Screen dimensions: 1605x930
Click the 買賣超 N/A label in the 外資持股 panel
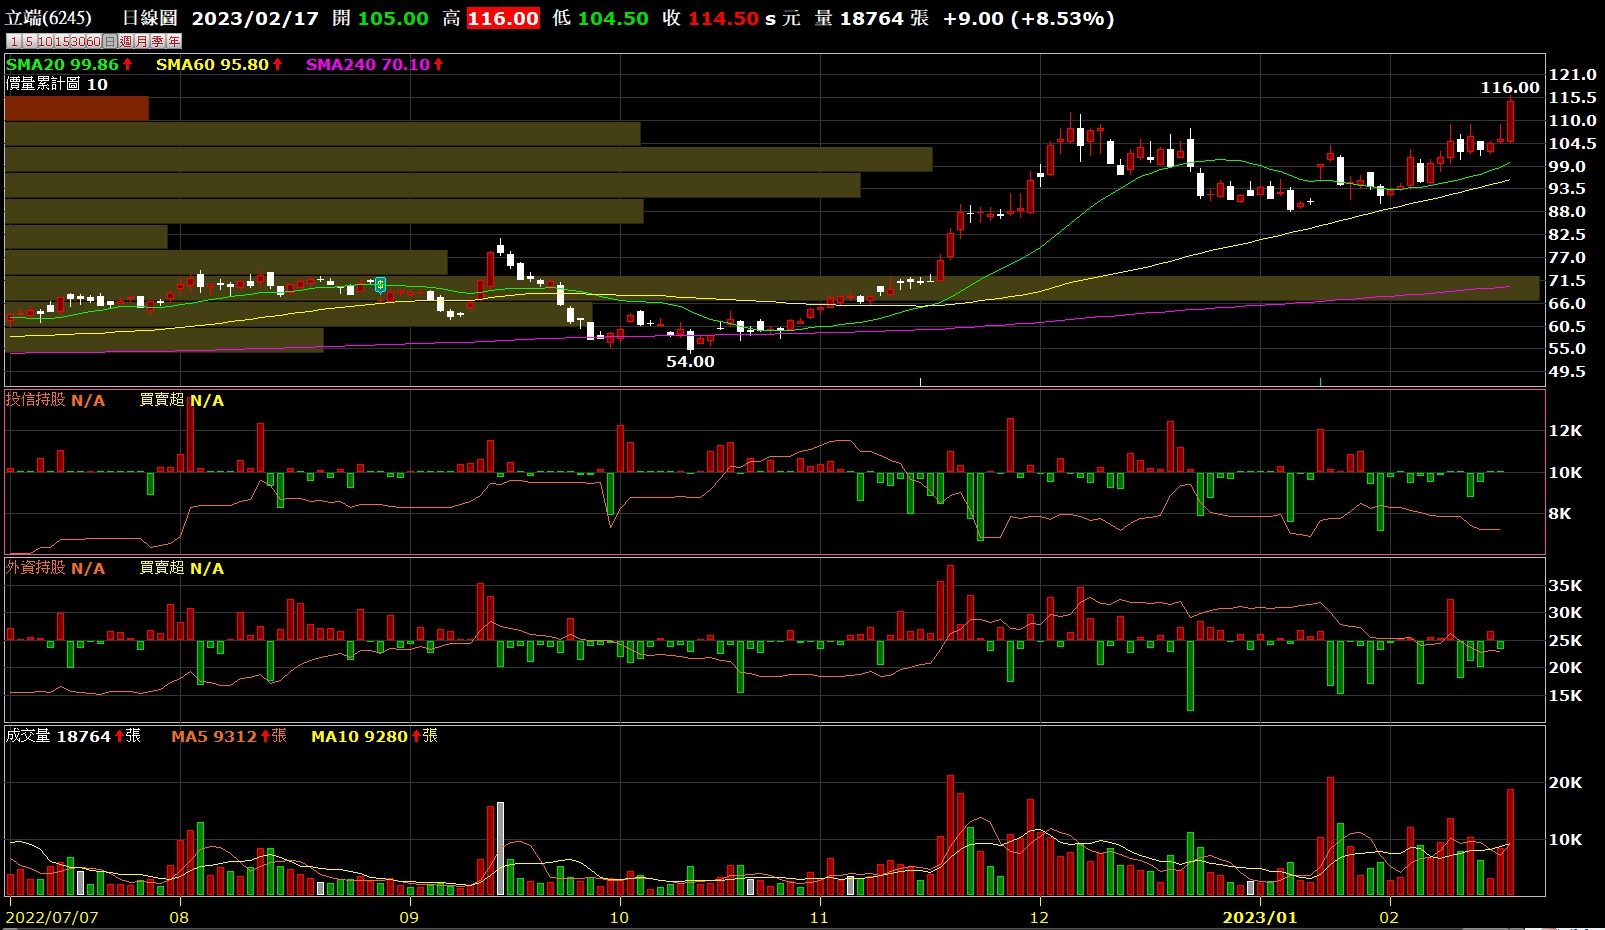tap(181, 568)
